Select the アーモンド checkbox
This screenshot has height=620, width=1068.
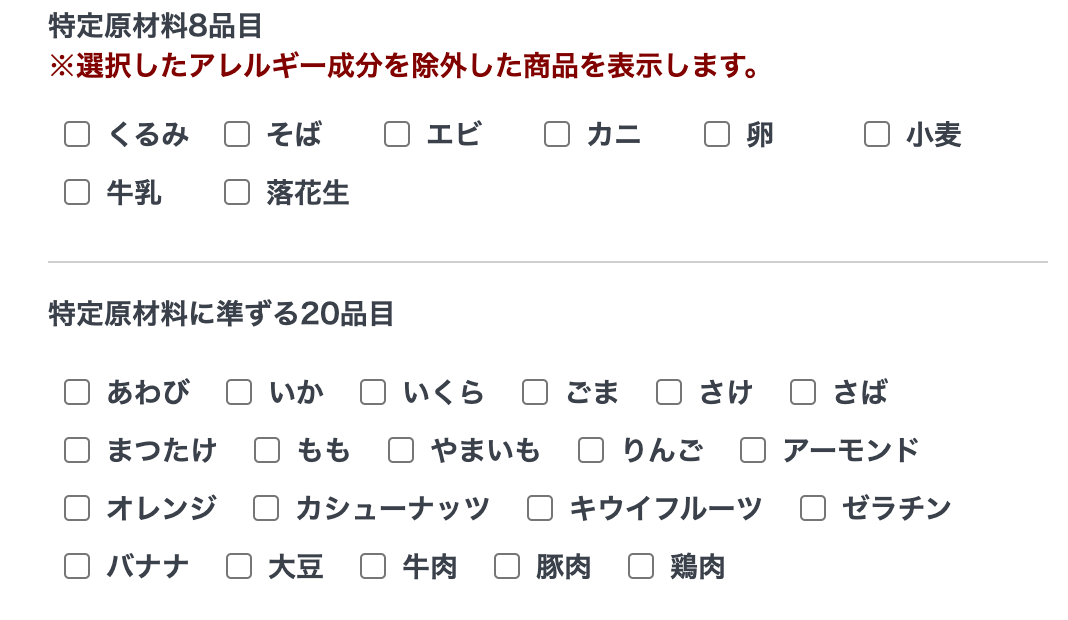point(753,450)
